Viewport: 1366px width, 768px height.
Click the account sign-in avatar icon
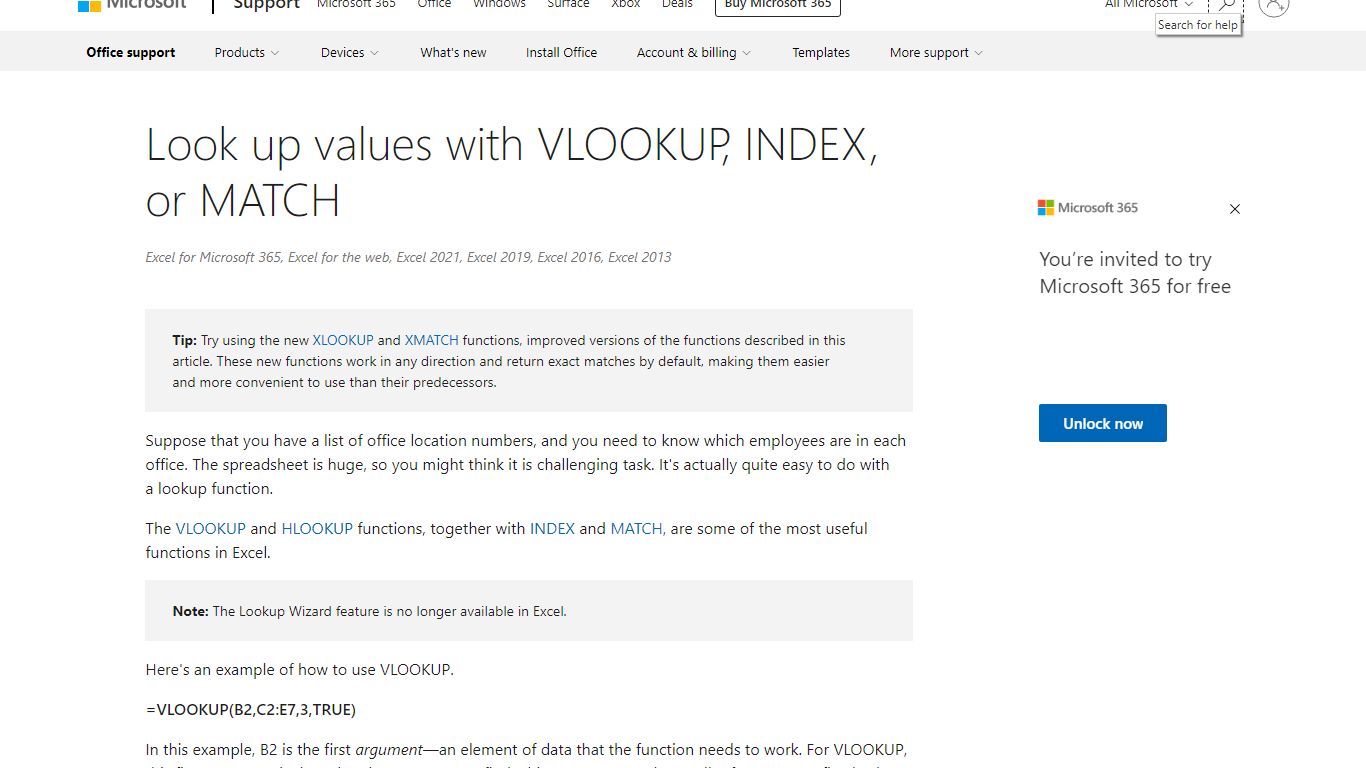1273,5
